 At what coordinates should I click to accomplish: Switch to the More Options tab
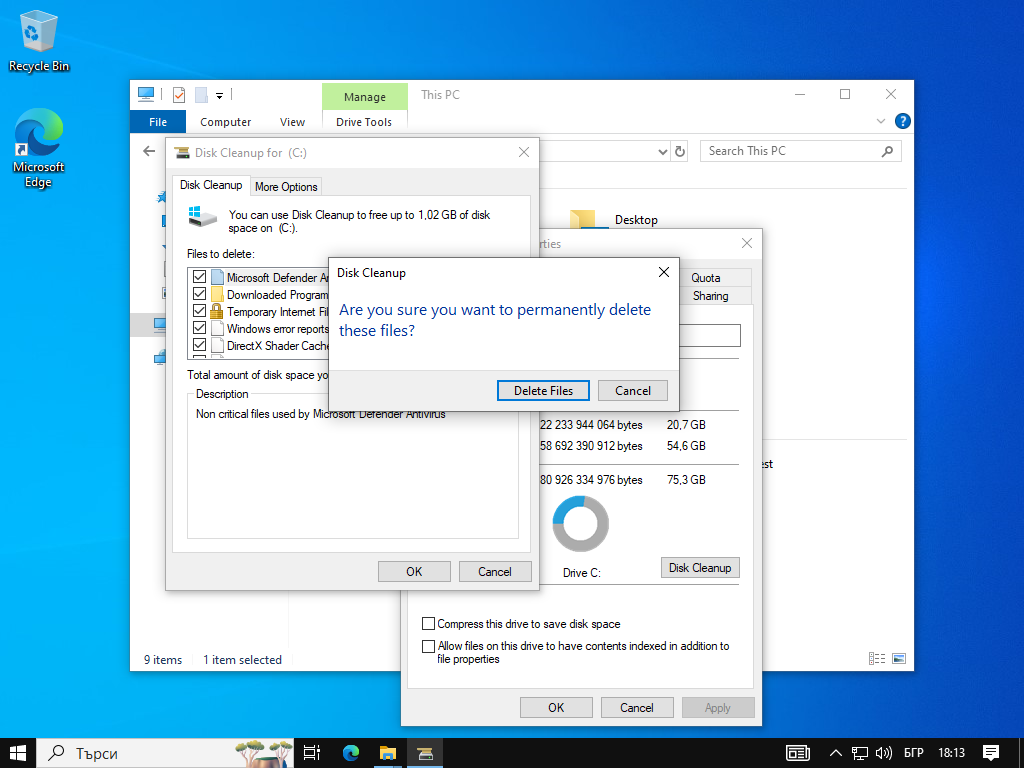click(286, 187)
